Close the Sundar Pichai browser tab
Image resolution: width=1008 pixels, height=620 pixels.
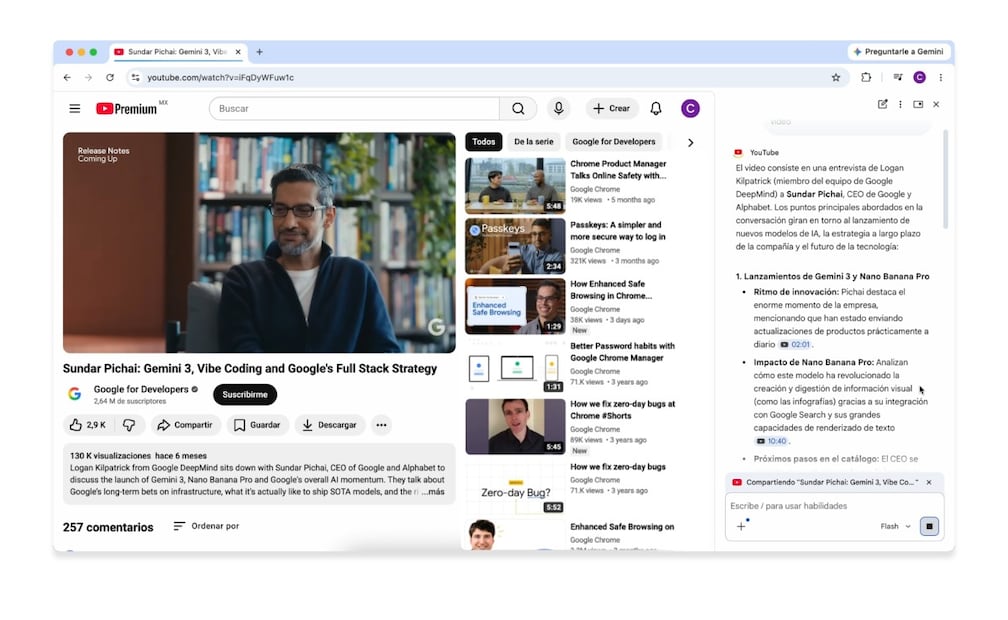click(x=238, y=52)
